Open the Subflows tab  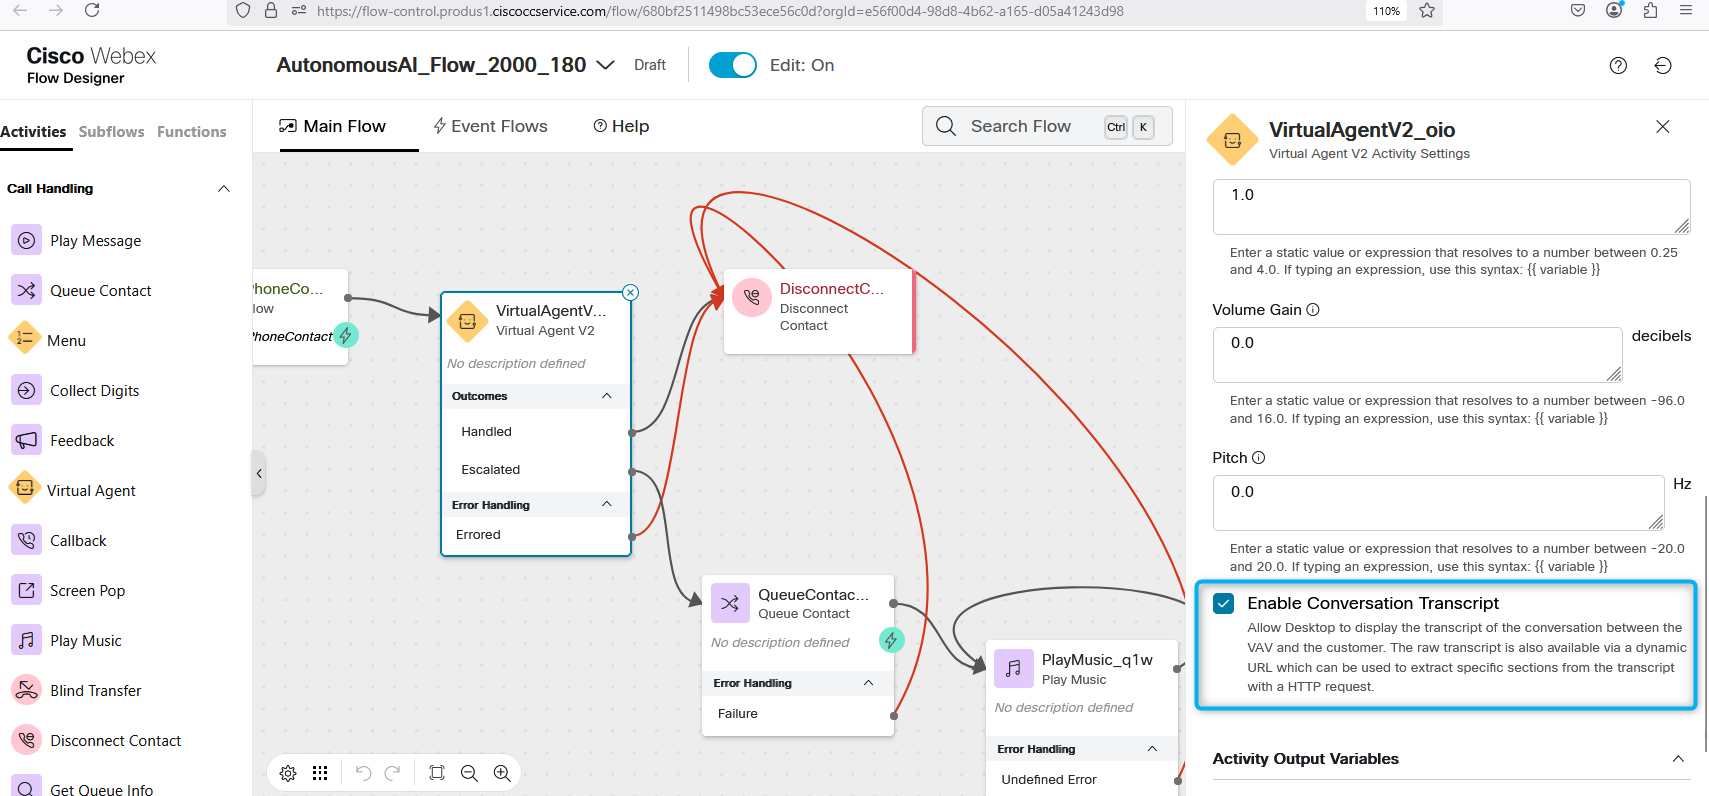tap(111, 132)
